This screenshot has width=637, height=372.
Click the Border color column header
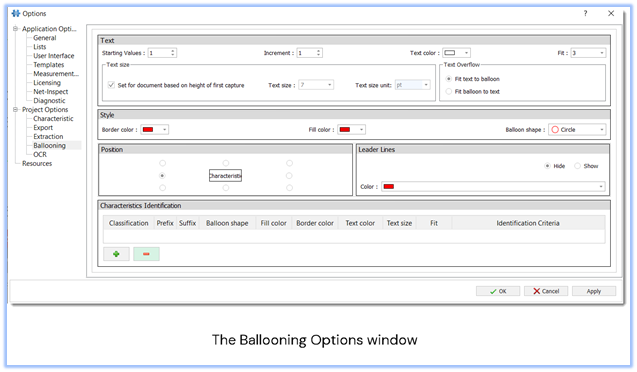tap(315, 223)
